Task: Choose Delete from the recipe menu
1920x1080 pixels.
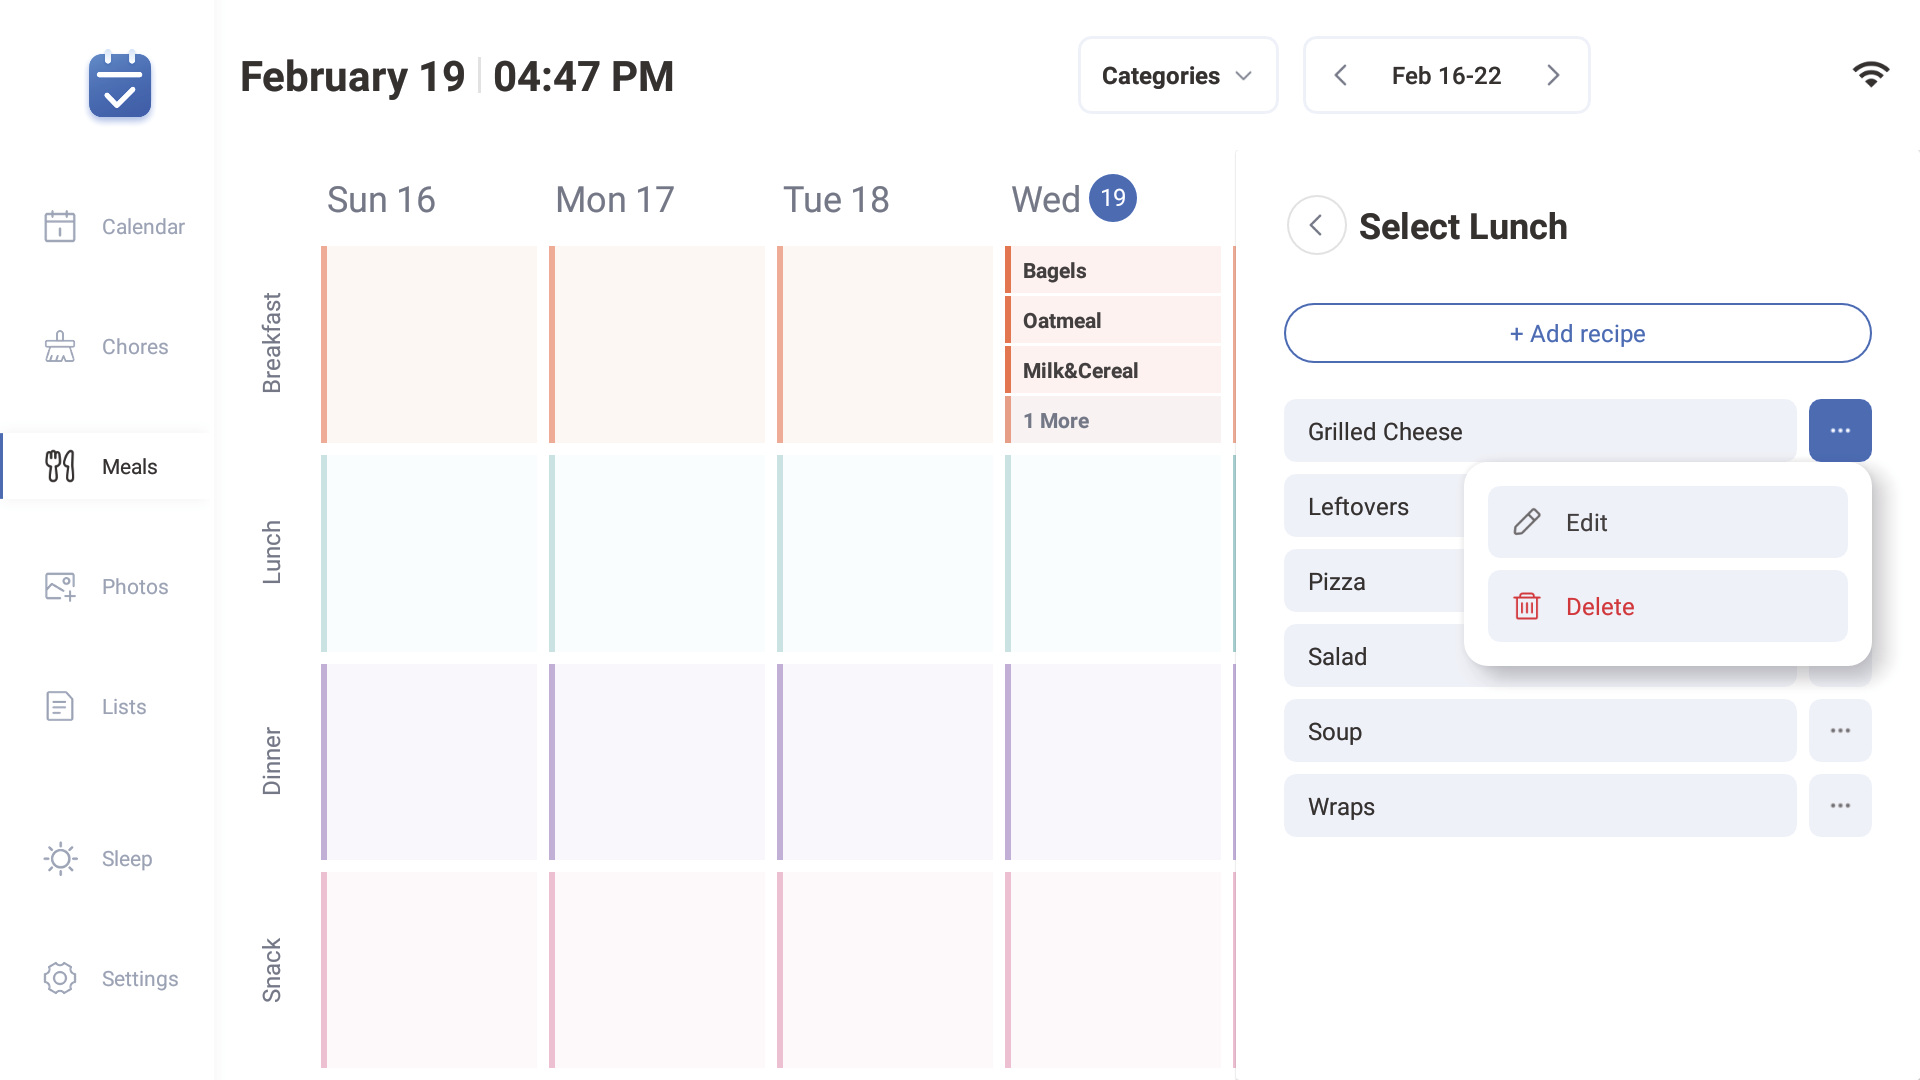Action: click(1667, 606)
